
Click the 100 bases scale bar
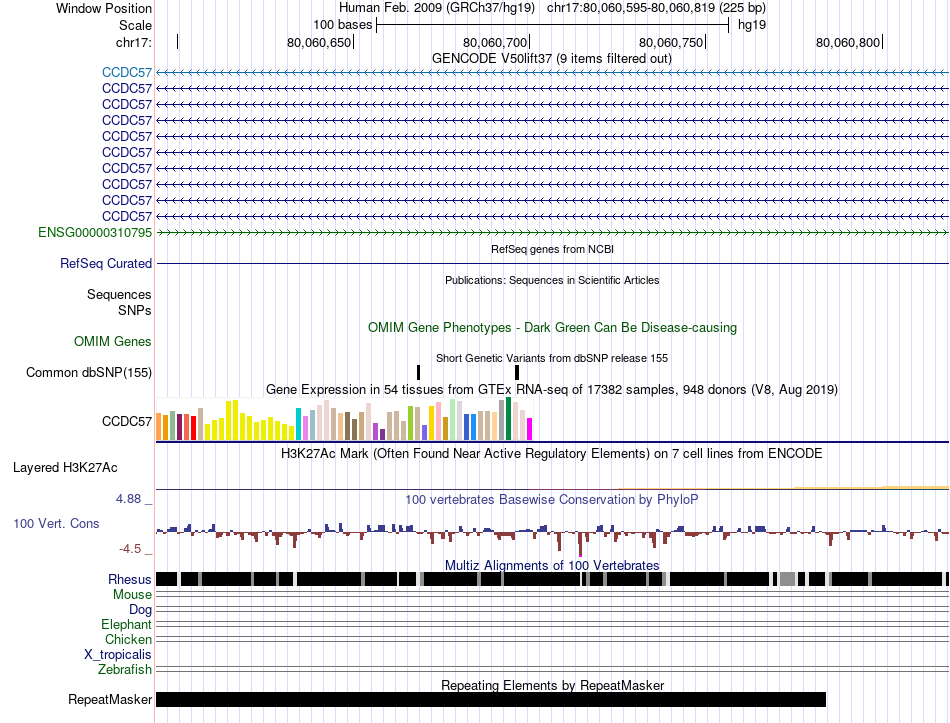click(552, 25)
